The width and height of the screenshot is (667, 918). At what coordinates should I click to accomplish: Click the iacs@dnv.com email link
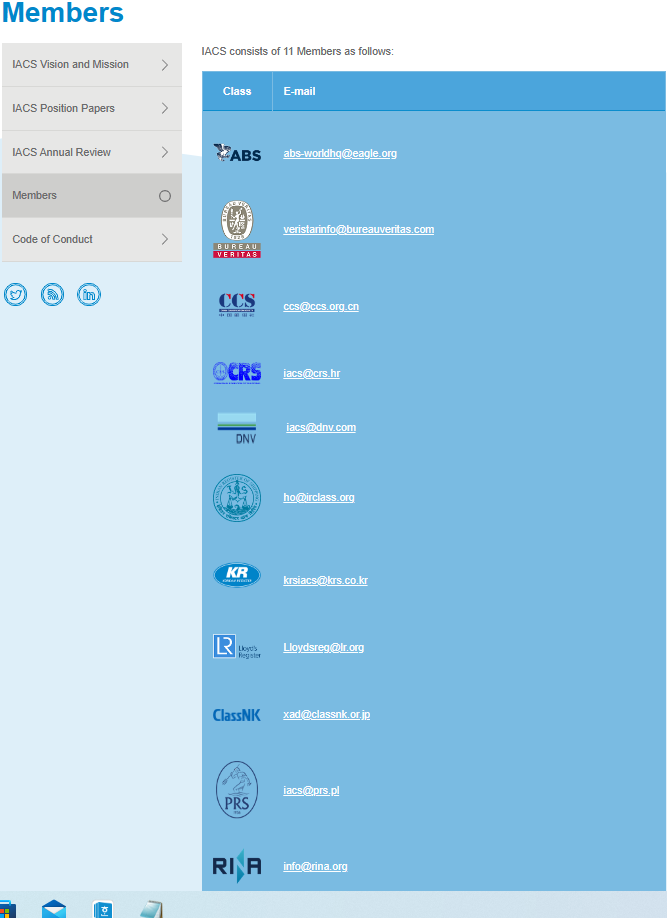point(321,427)
